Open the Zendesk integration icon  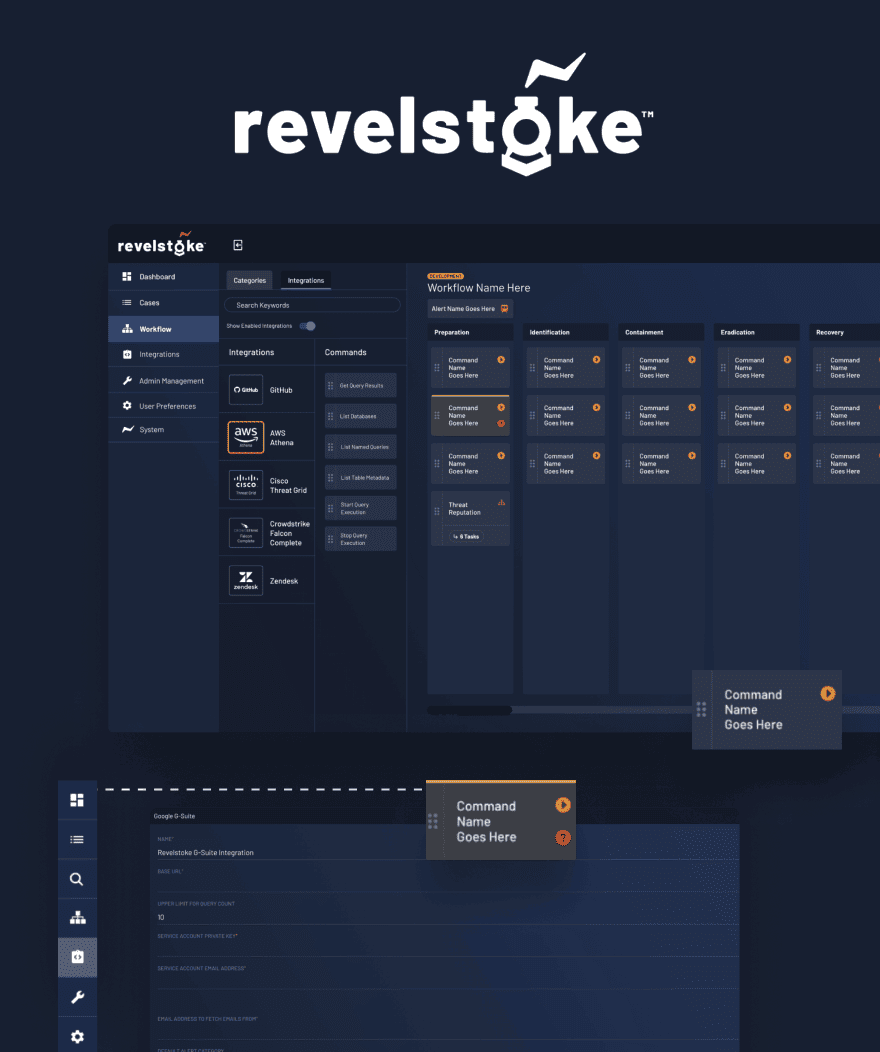coord(245,580)
